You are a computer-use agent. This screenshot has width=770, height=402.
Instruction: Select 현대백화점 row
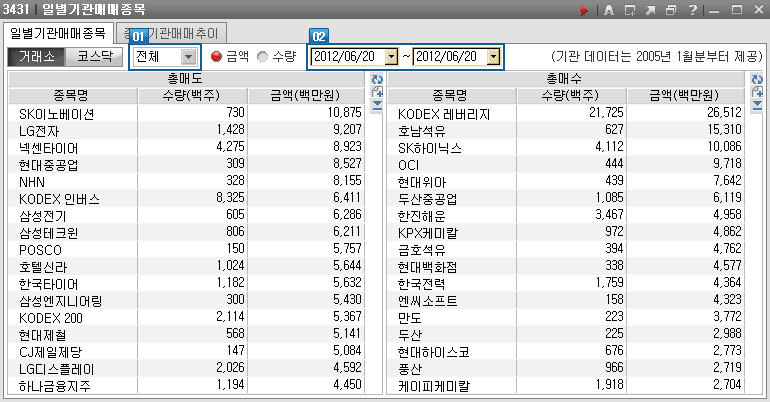(566, 267)
